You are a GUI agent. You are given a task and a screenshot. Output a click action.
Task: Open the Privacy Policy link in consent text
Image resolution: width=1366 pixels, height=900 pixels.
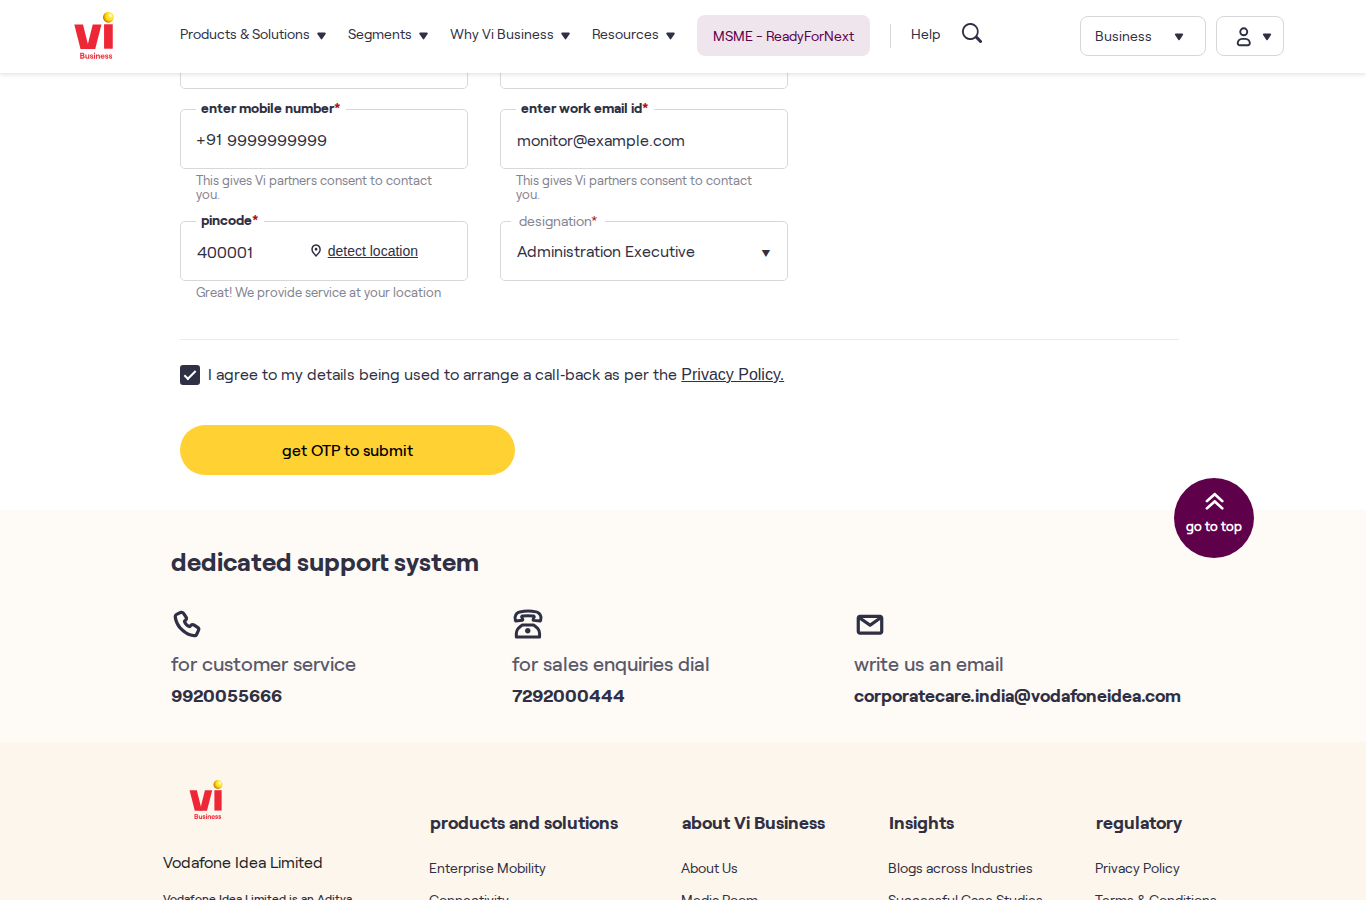point(732,374)
